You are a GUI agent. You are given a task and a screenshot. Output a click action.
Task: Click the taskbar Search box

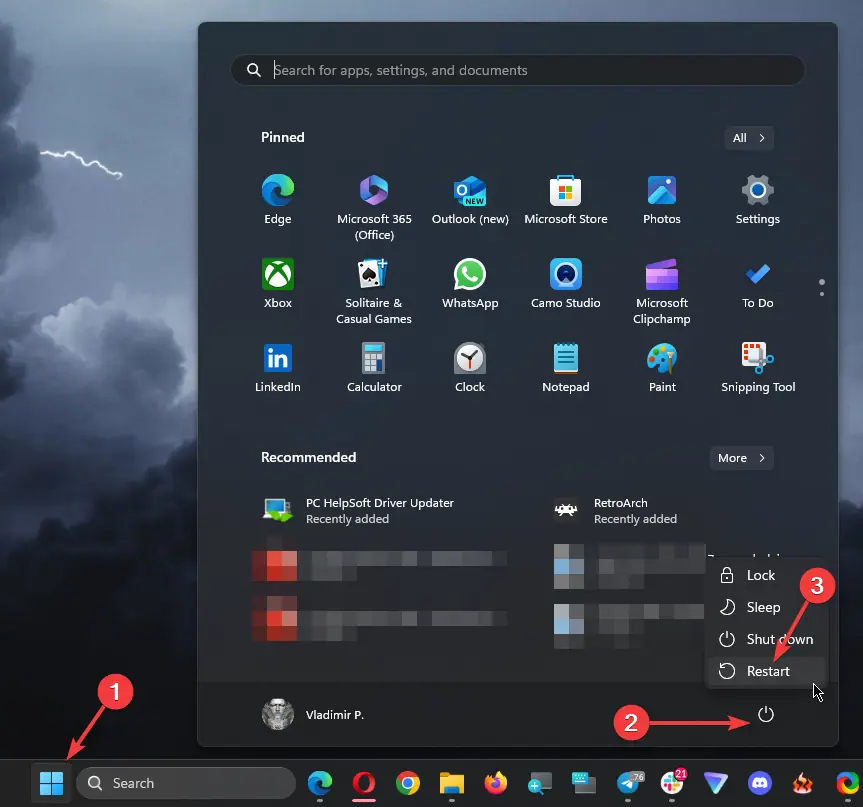(x=185, y=783)
